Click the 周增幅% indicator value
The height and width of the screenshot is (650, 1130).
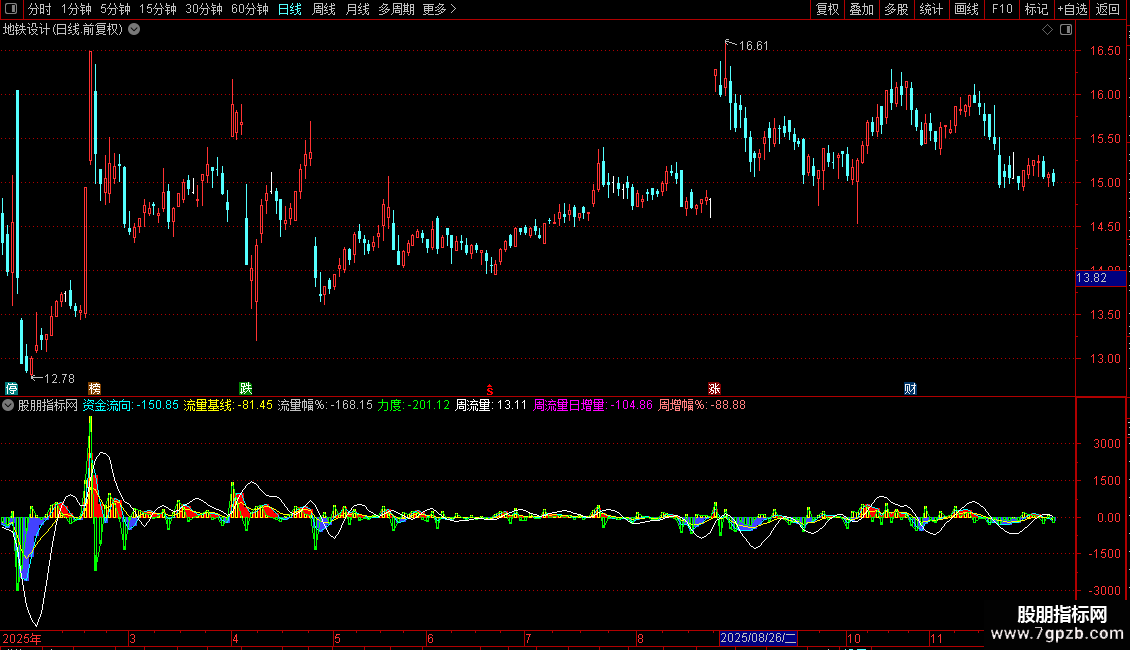(702, 405)
